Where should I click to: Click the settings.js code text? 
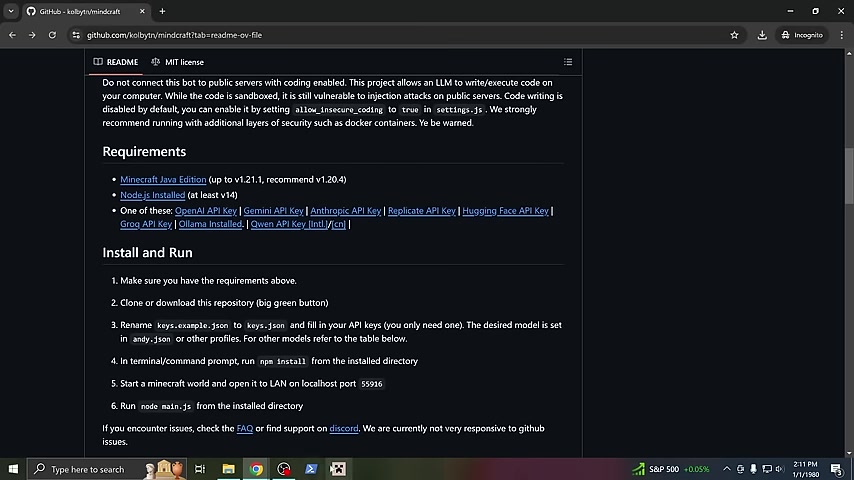[459, 110]
